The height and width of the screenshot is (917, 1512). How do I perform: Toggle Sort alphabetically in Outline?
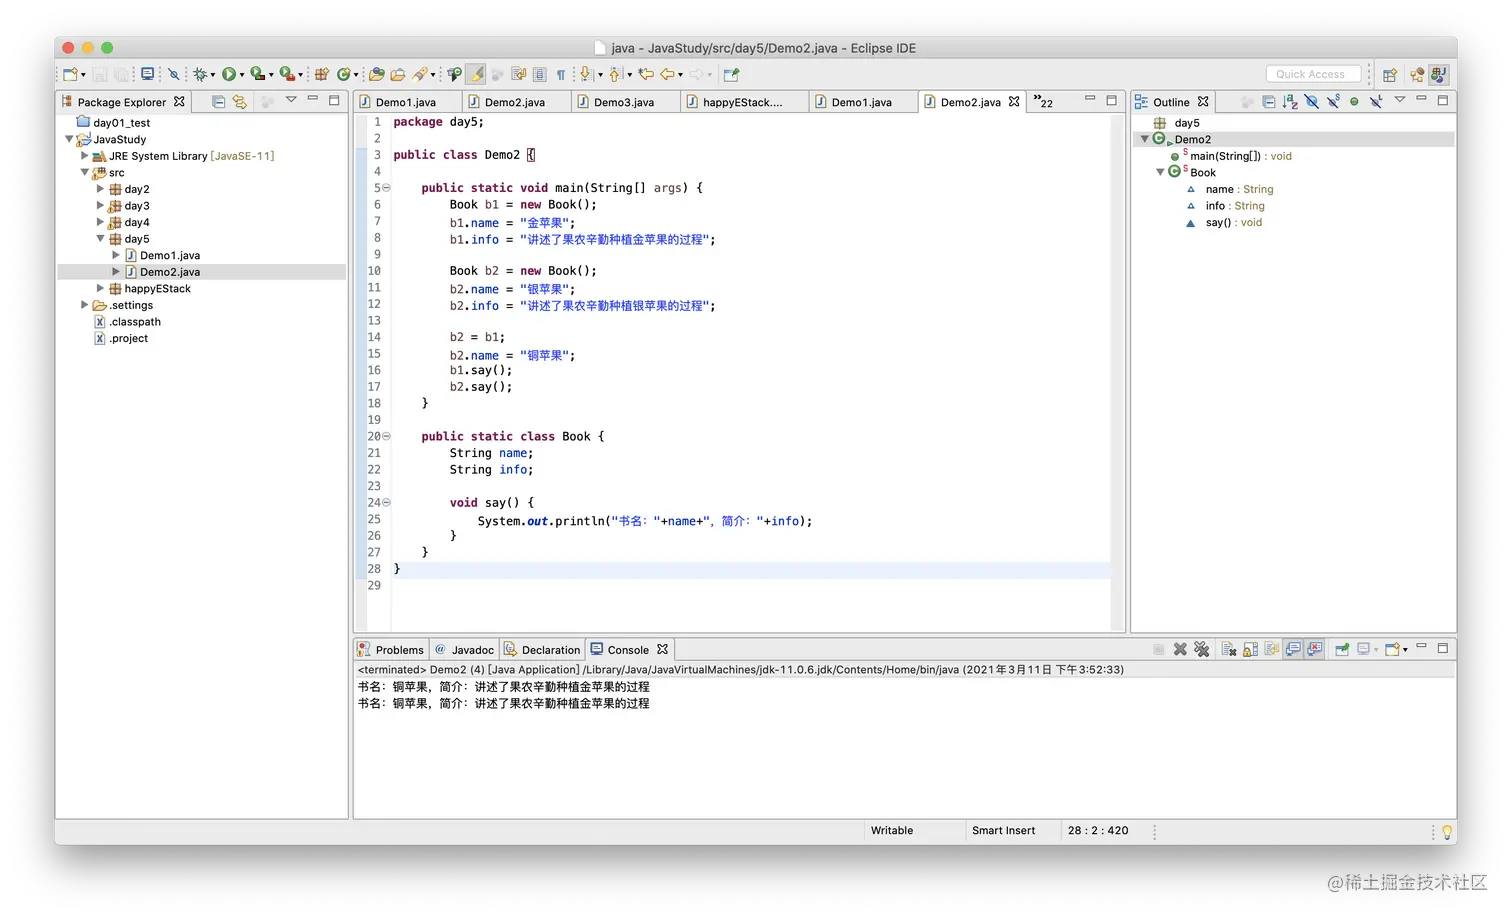click(1290, 101)
